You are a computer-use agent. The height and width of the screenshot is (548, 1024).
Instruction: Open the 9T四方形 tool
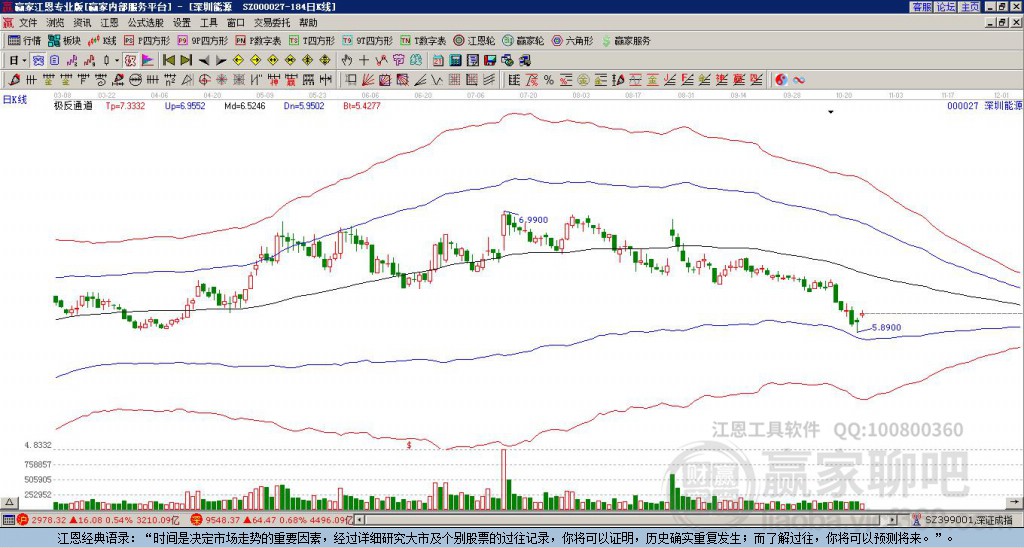pos(367,40)
